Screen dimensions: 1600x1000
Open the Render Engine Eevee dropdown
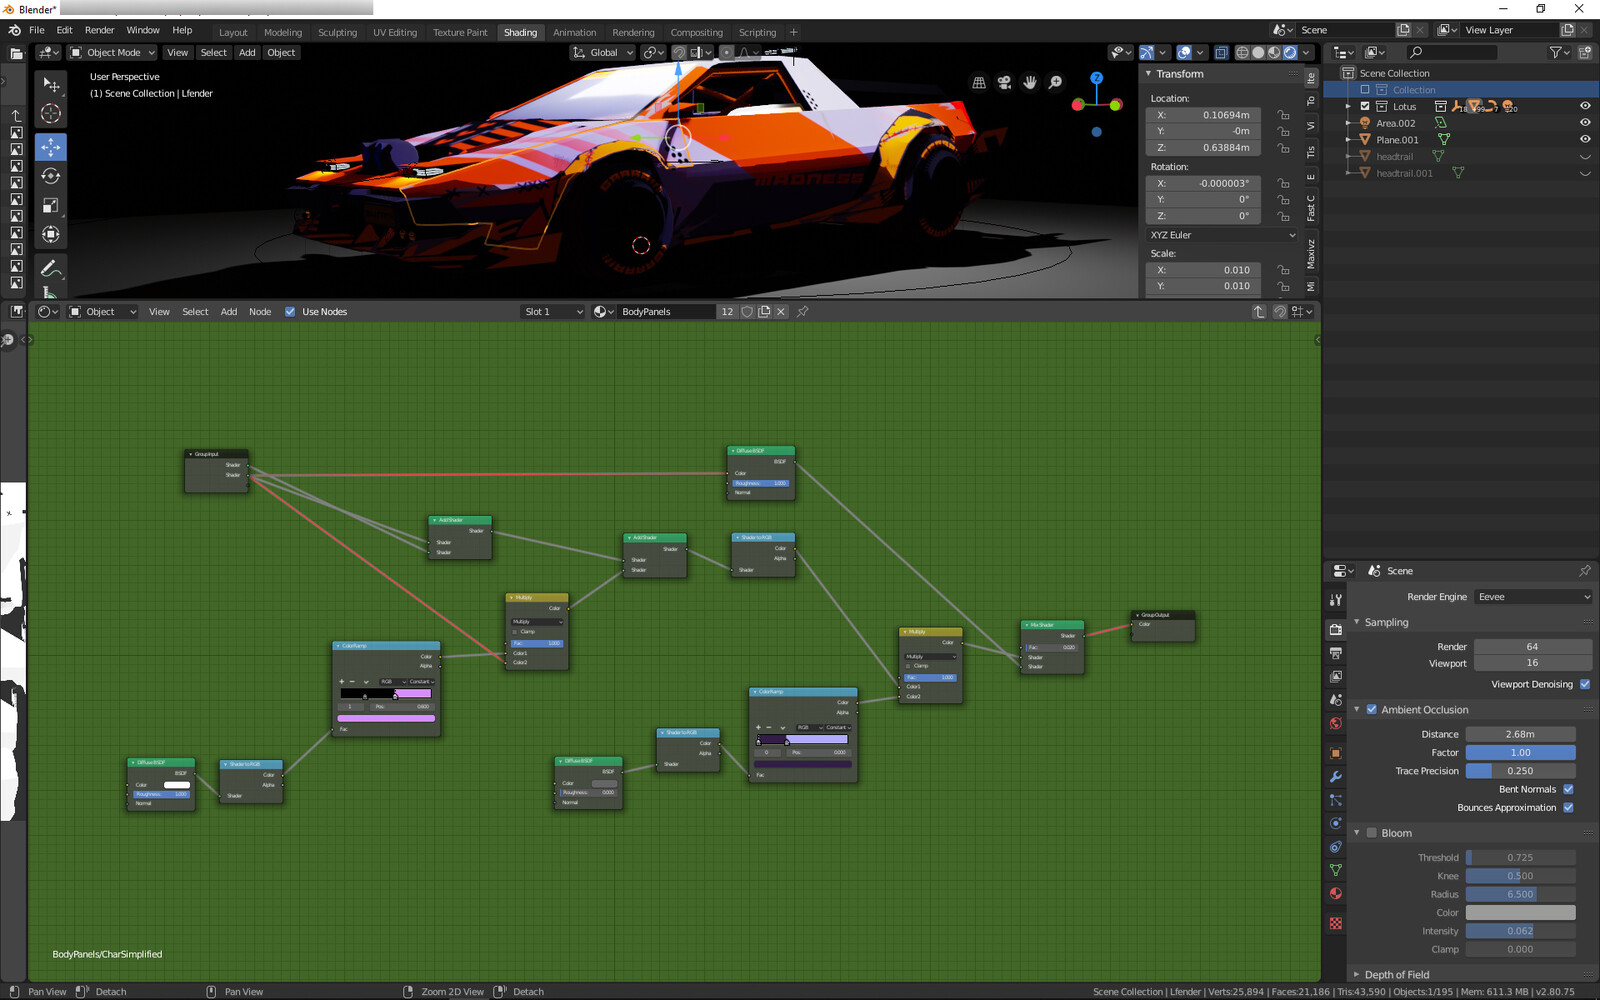click(x=1534, y=597)
